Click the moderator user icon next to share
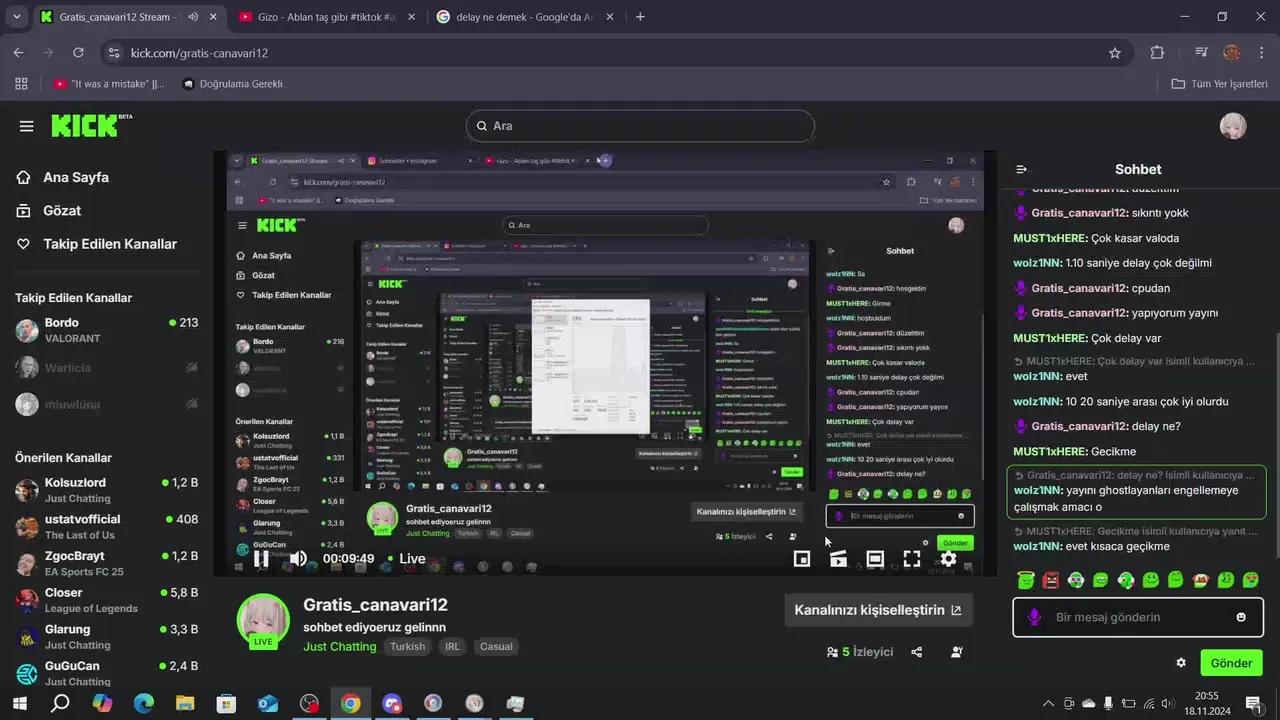Screen dimensions: 1280x720 point(957,652)
